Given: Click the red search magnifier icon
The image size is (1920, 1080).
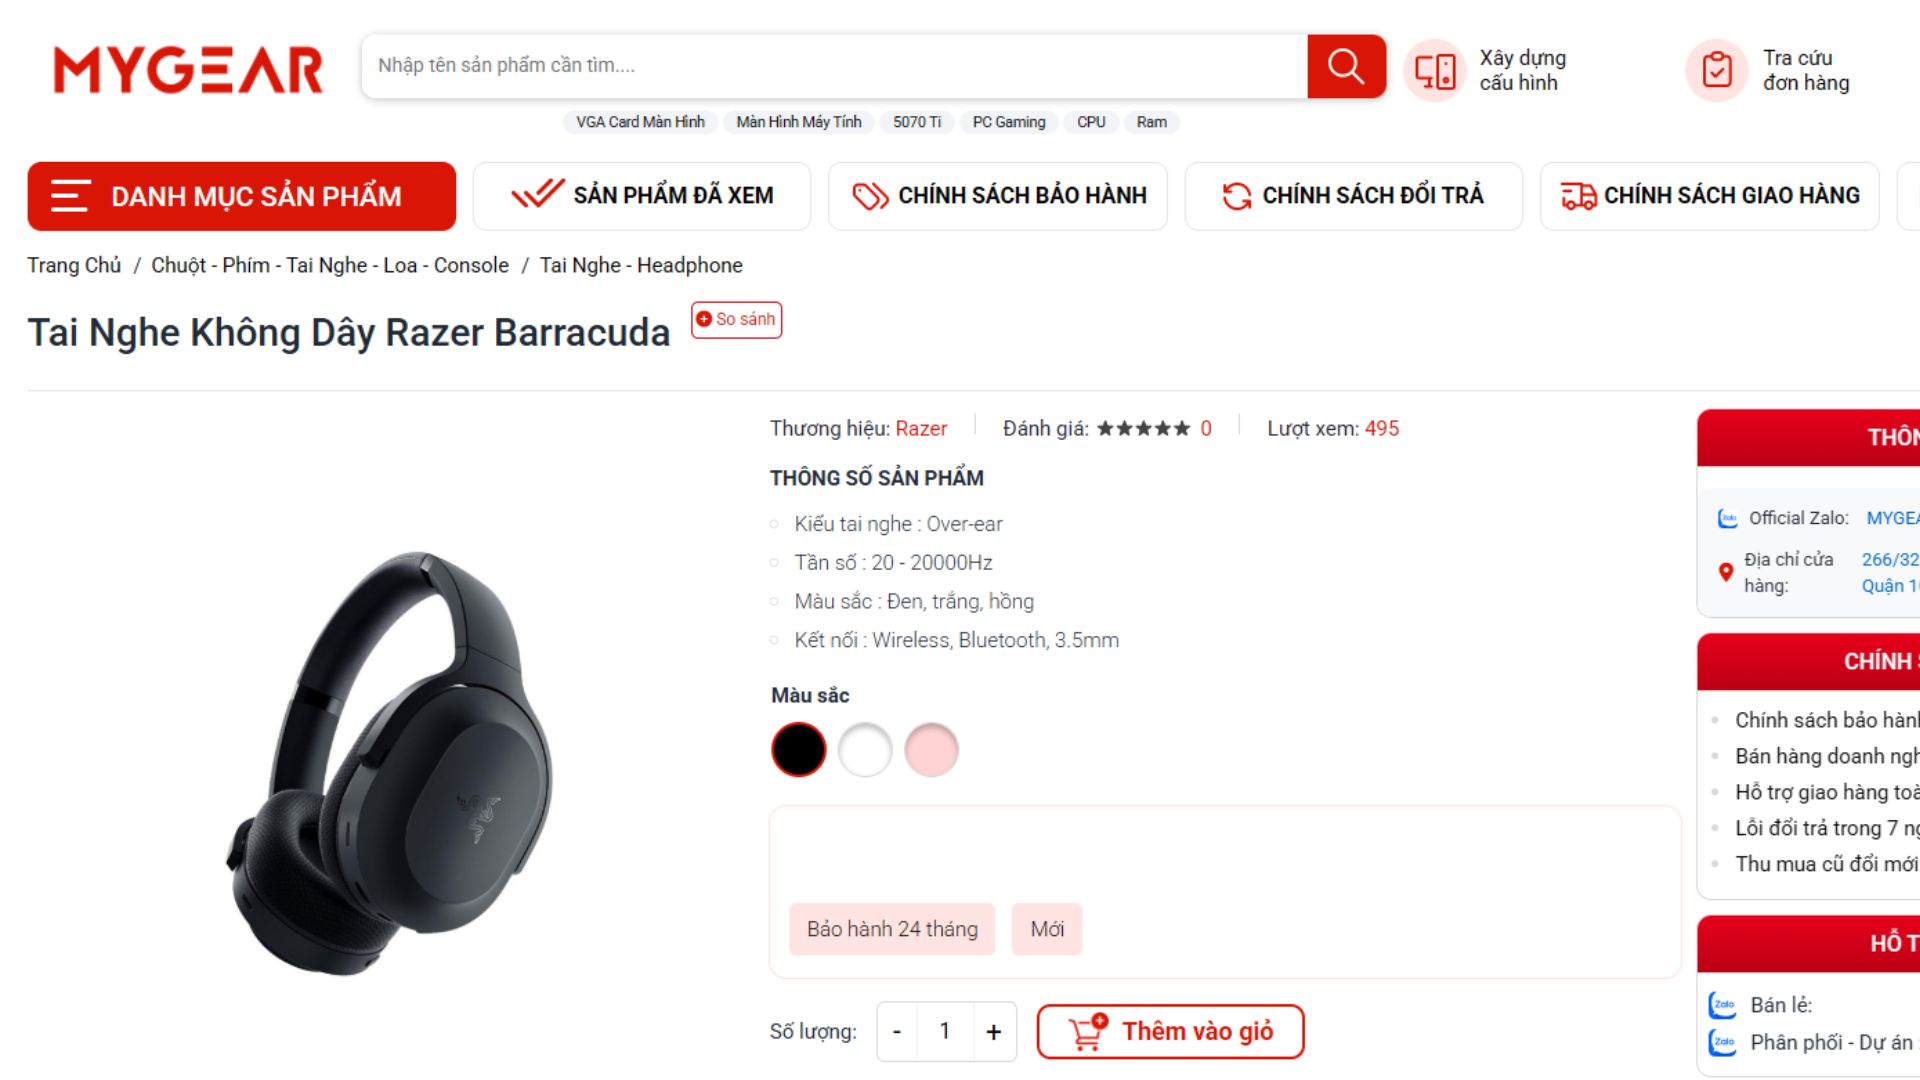Looking at the screenshot, I should click(1346, 66).
